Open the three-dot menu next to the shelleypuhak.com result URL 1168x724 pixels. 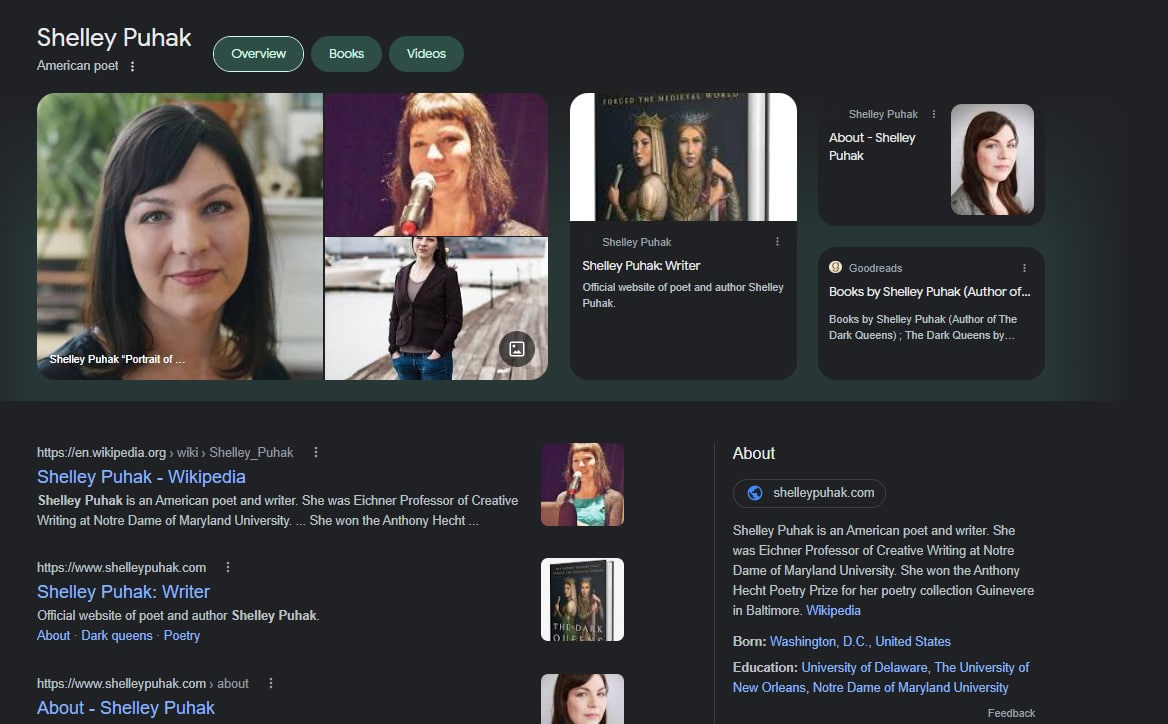coord(228,567)
